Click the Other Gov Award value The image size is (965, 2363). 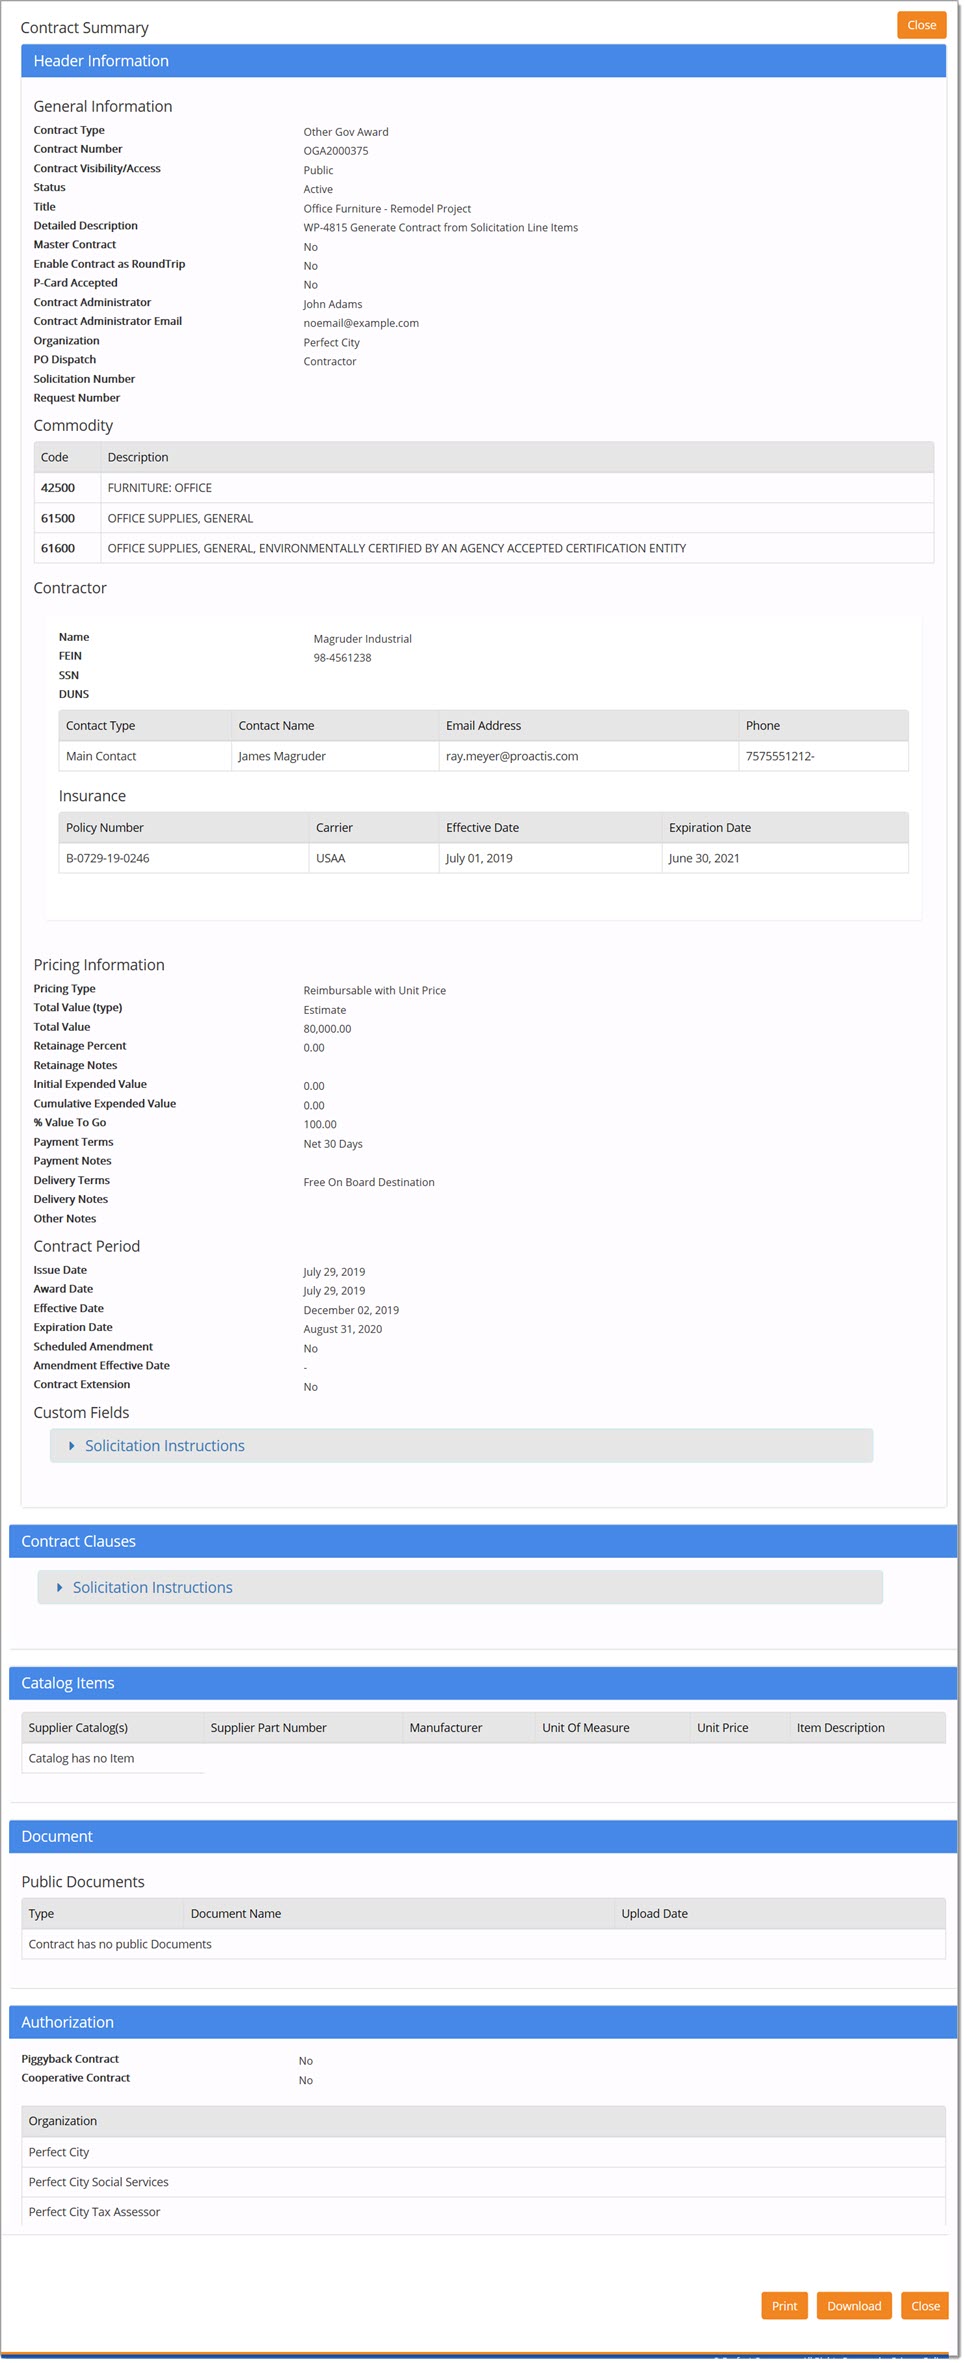(x=346, y=132)
